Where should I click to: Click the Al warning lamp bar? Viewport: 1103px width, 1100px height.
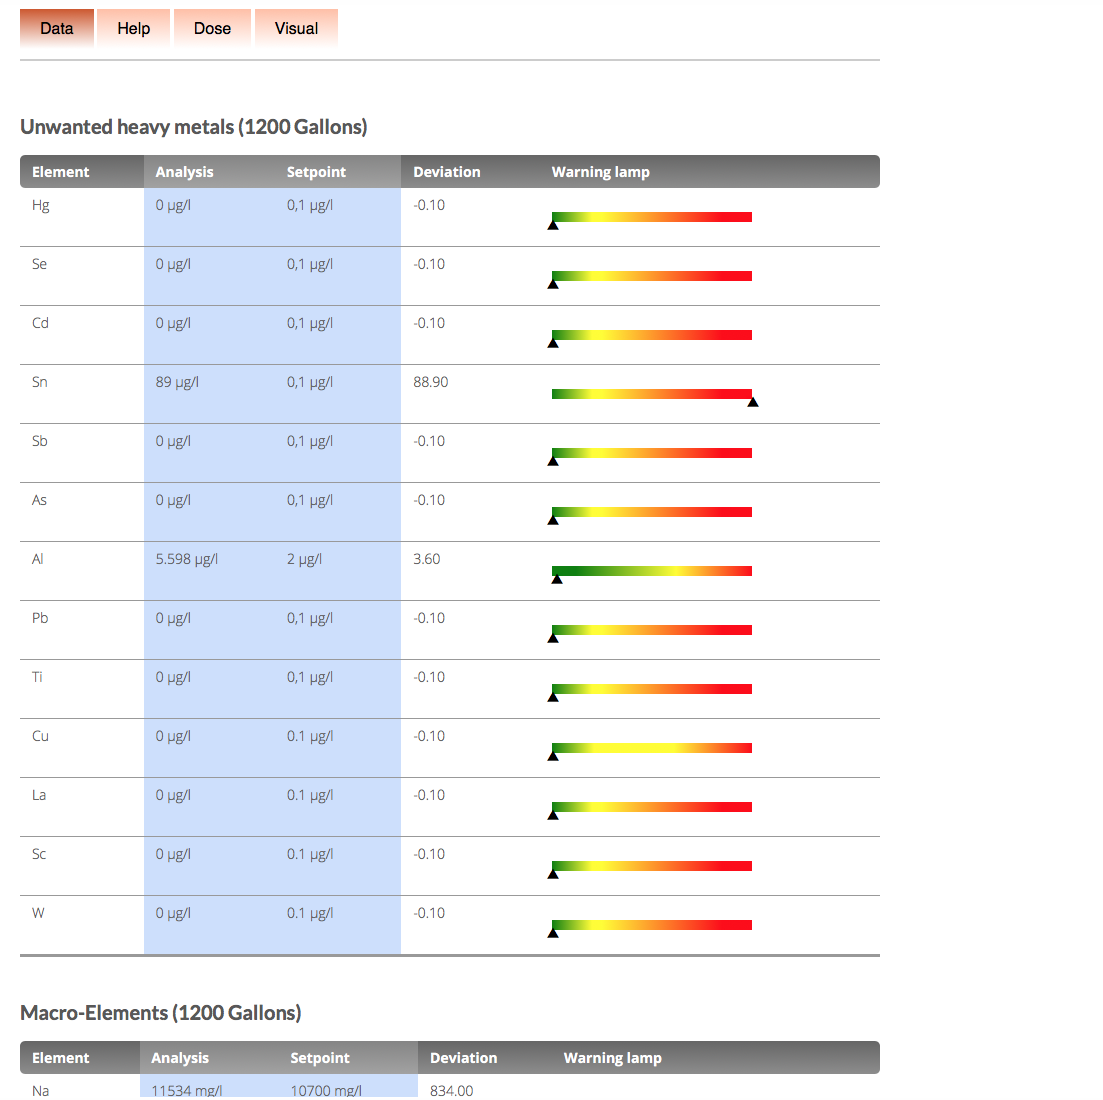[x=651, y=571]
